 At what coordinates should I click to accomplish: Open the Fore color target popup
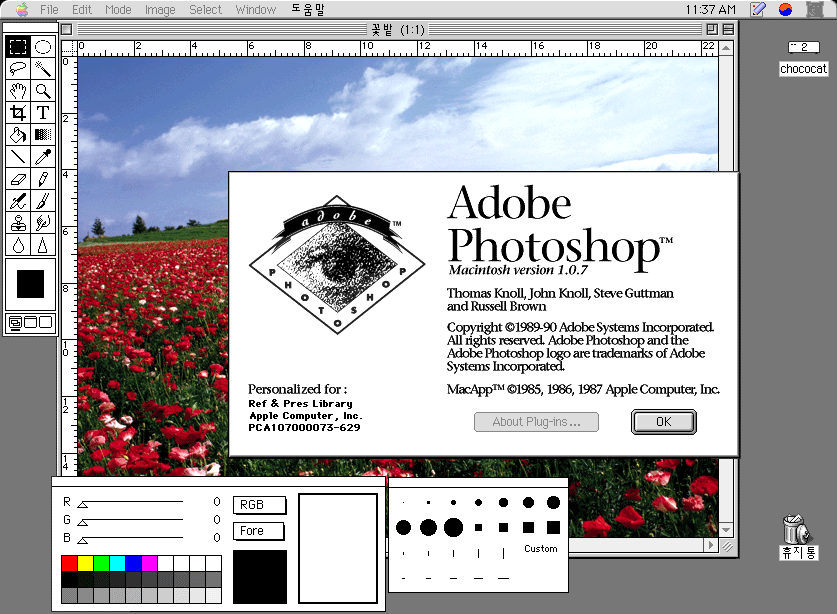259,531
